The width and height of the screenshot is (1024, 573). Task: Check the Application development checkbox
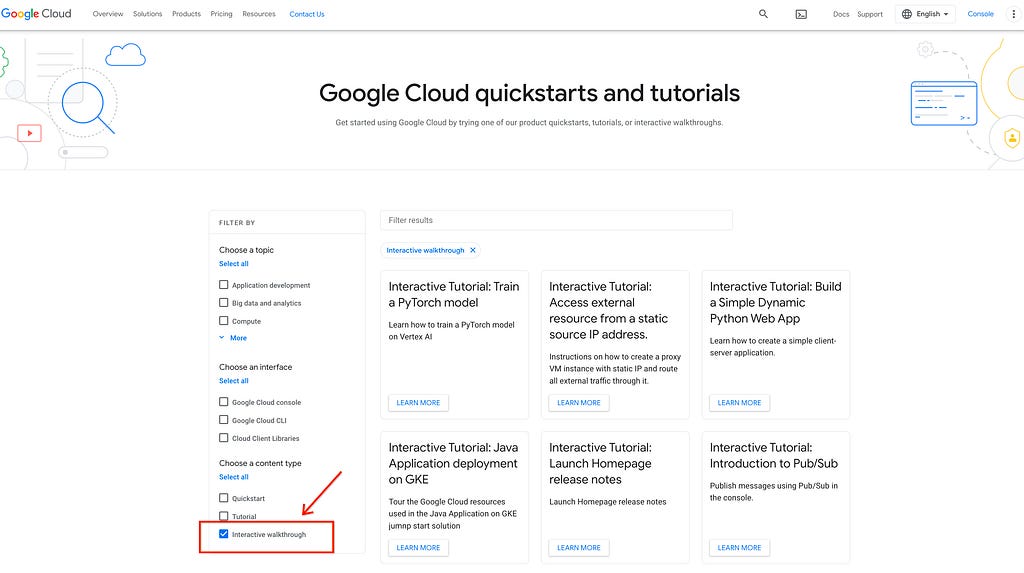[223, 285]
